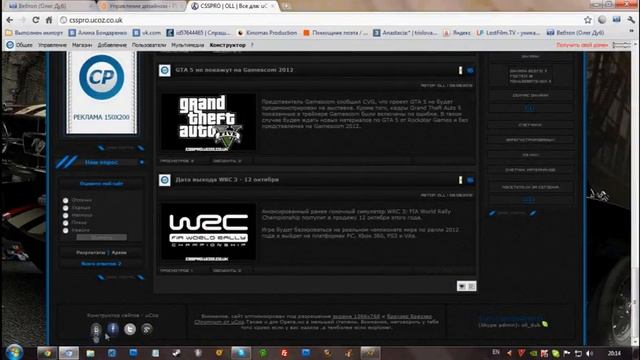Image resolution: width=640 pixels, height=360 pixels.
Task: Open the red FileZilla icon on the taskbar
Action: point(284,353)
